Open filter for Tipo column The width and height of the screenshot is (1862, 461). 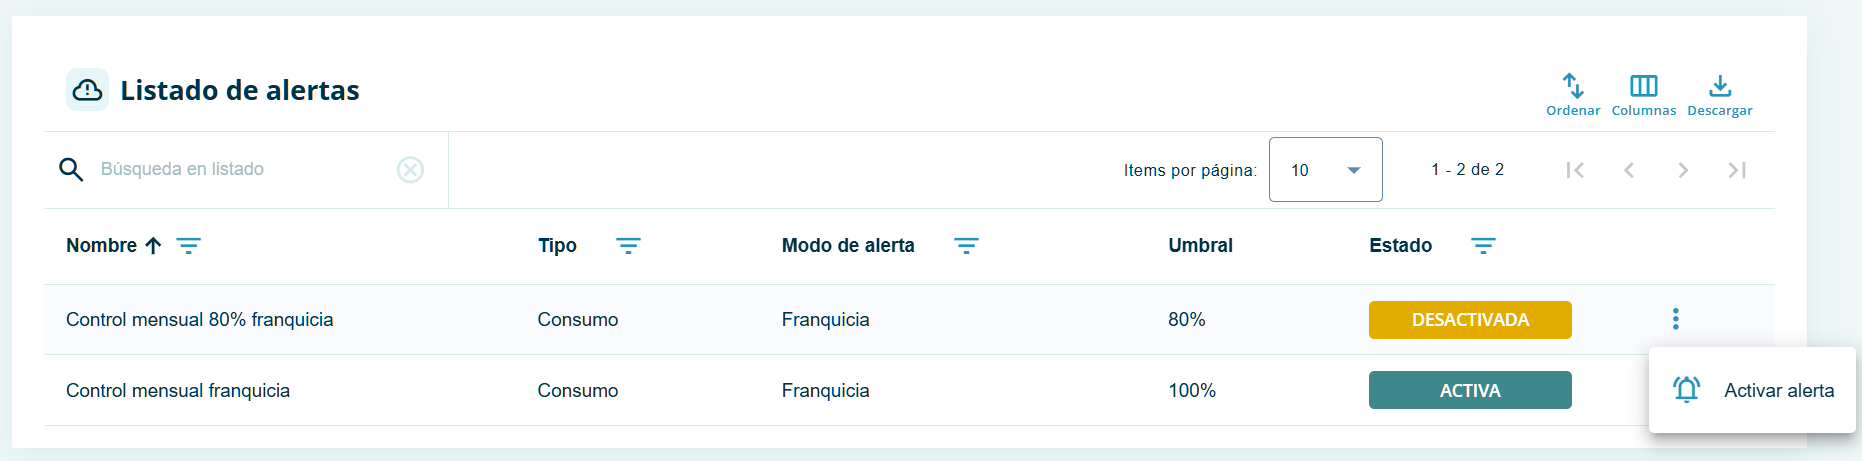[x=628, y=246]
